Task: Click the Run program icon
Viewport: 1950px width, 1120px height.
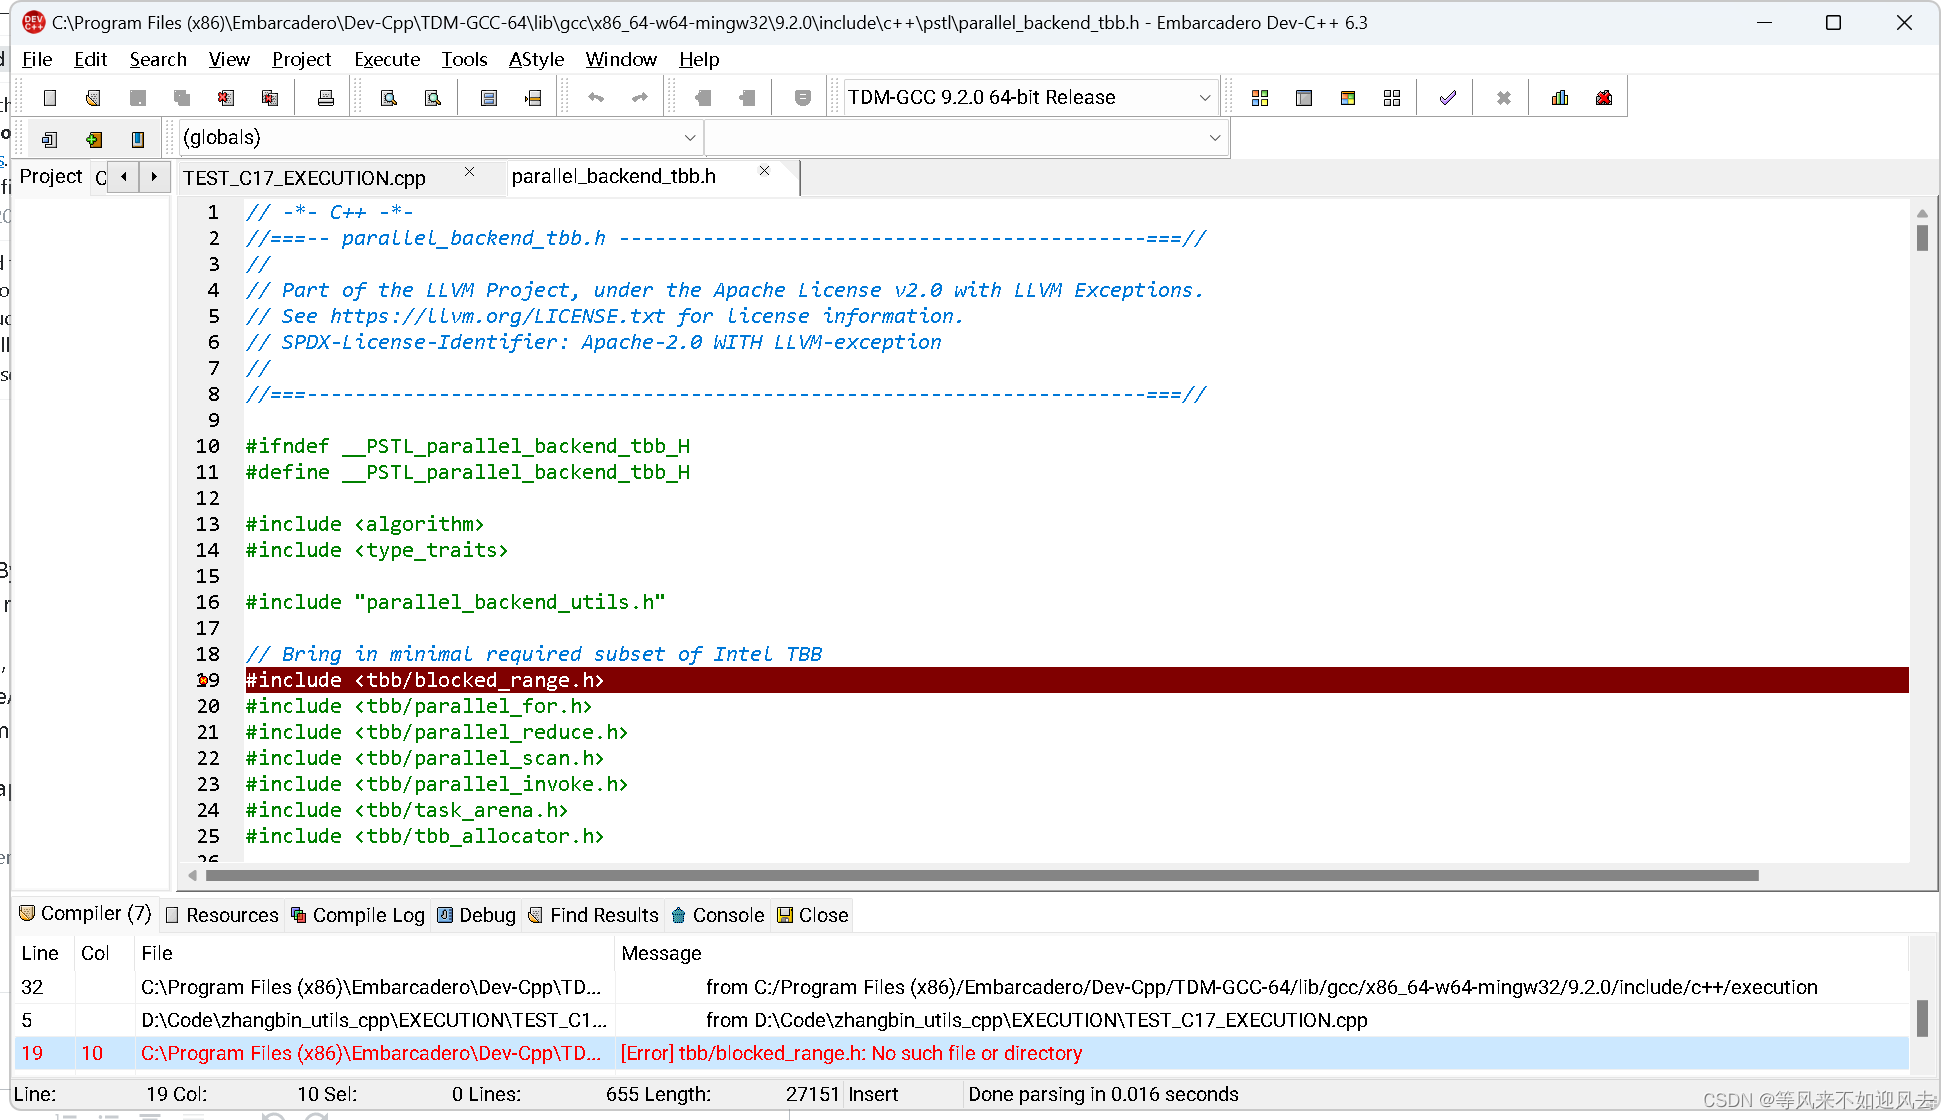Action: (x=1304, y=98)
